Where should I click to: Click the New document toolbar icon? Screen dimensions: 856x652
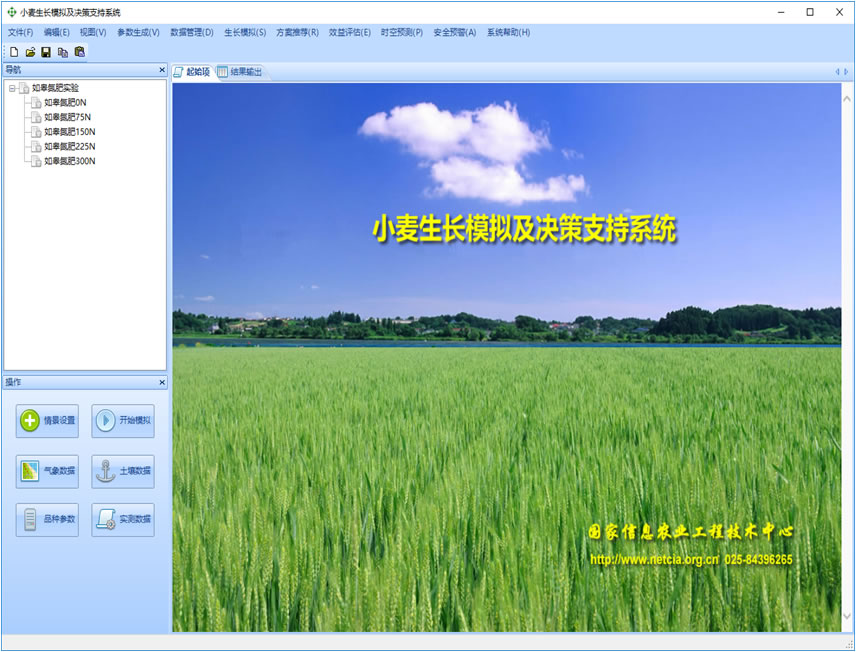tap(13, 51)
